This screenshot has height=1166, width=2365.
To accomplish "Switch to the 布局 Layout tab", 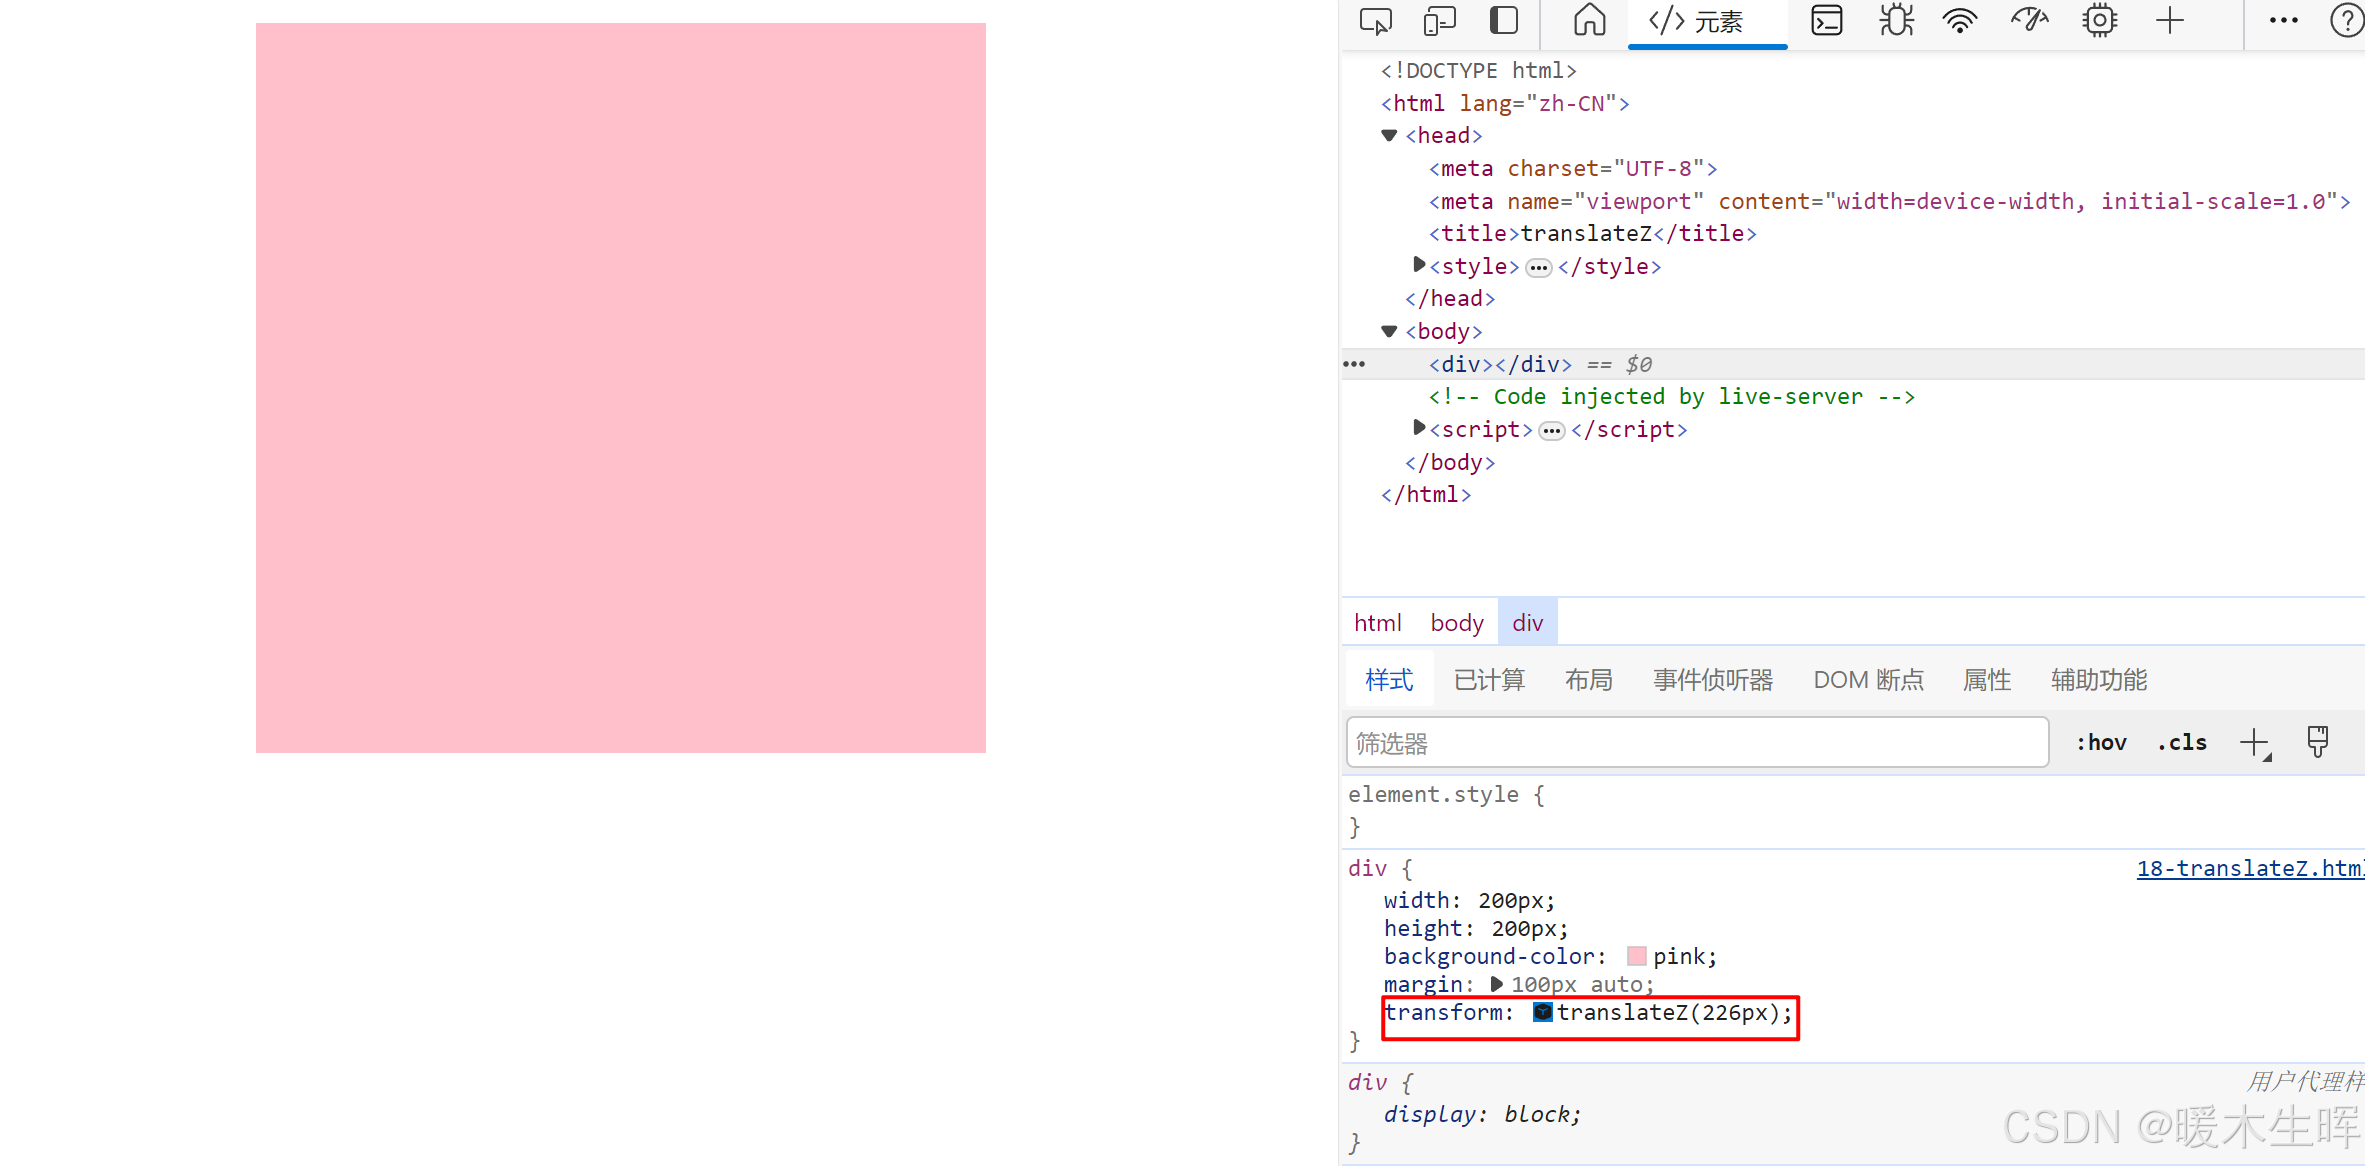I will point(1589,680).
